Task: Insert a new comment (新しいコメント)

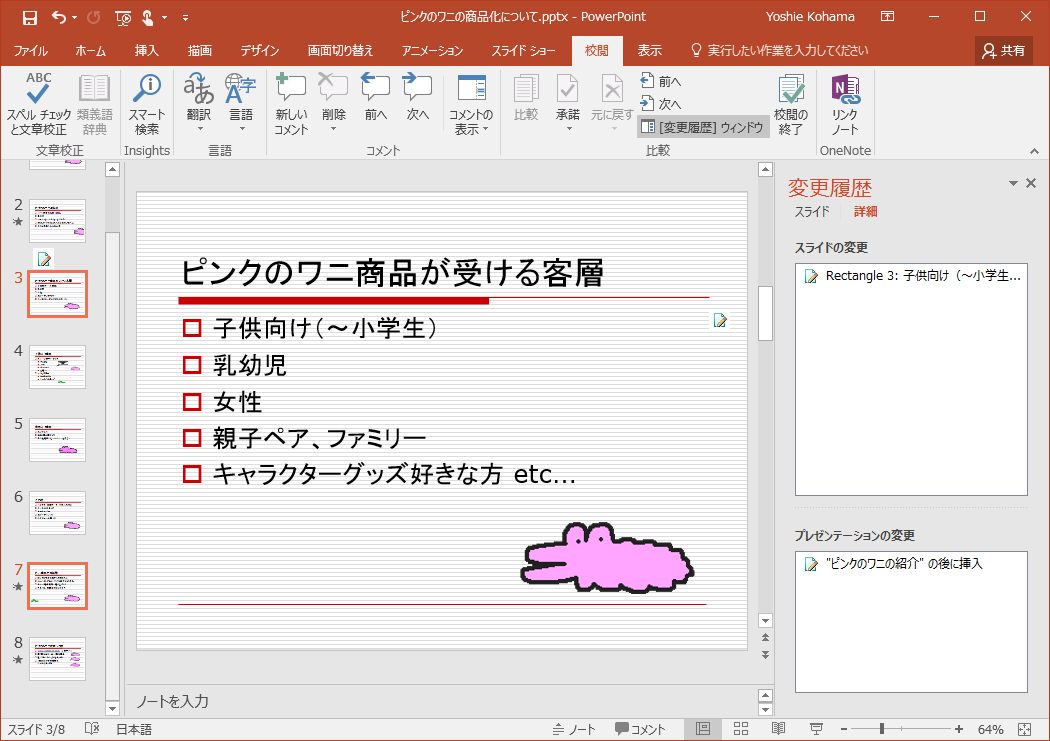Action: coord(291,104)
